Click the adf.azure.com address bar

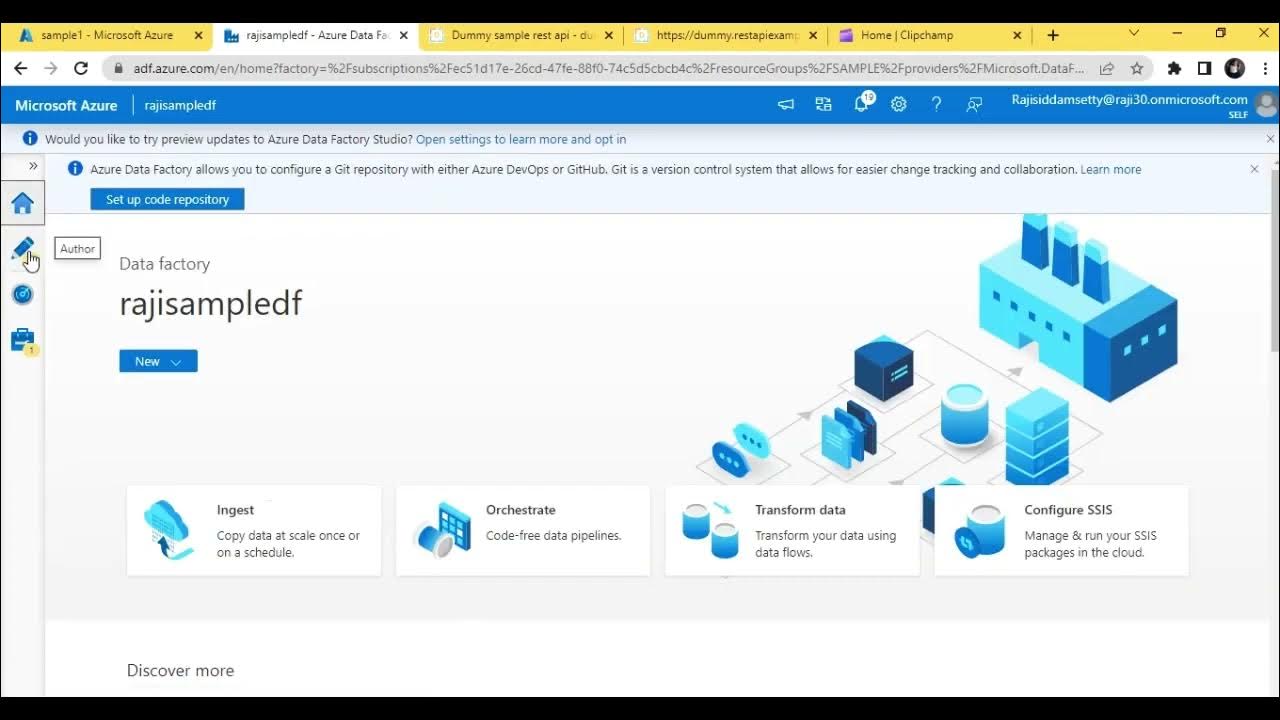point(608,69)
